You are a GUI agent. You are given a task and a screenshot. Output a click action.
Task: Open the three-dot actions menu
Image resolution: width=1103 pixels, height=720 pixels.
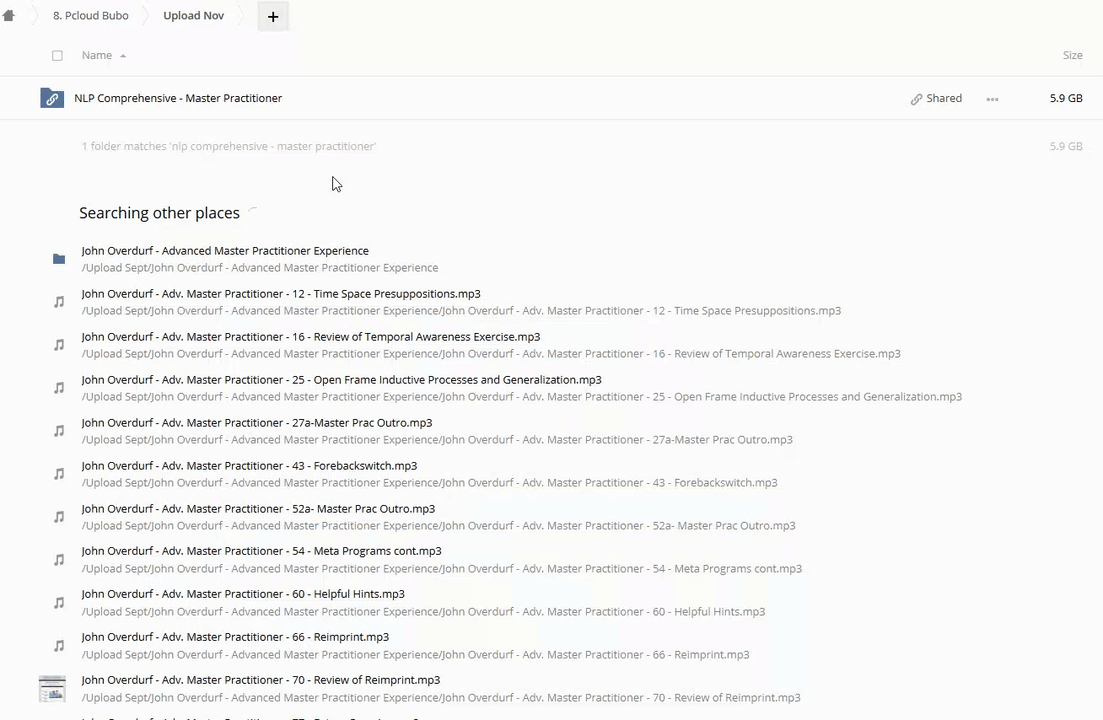click(x=992, y=99)
